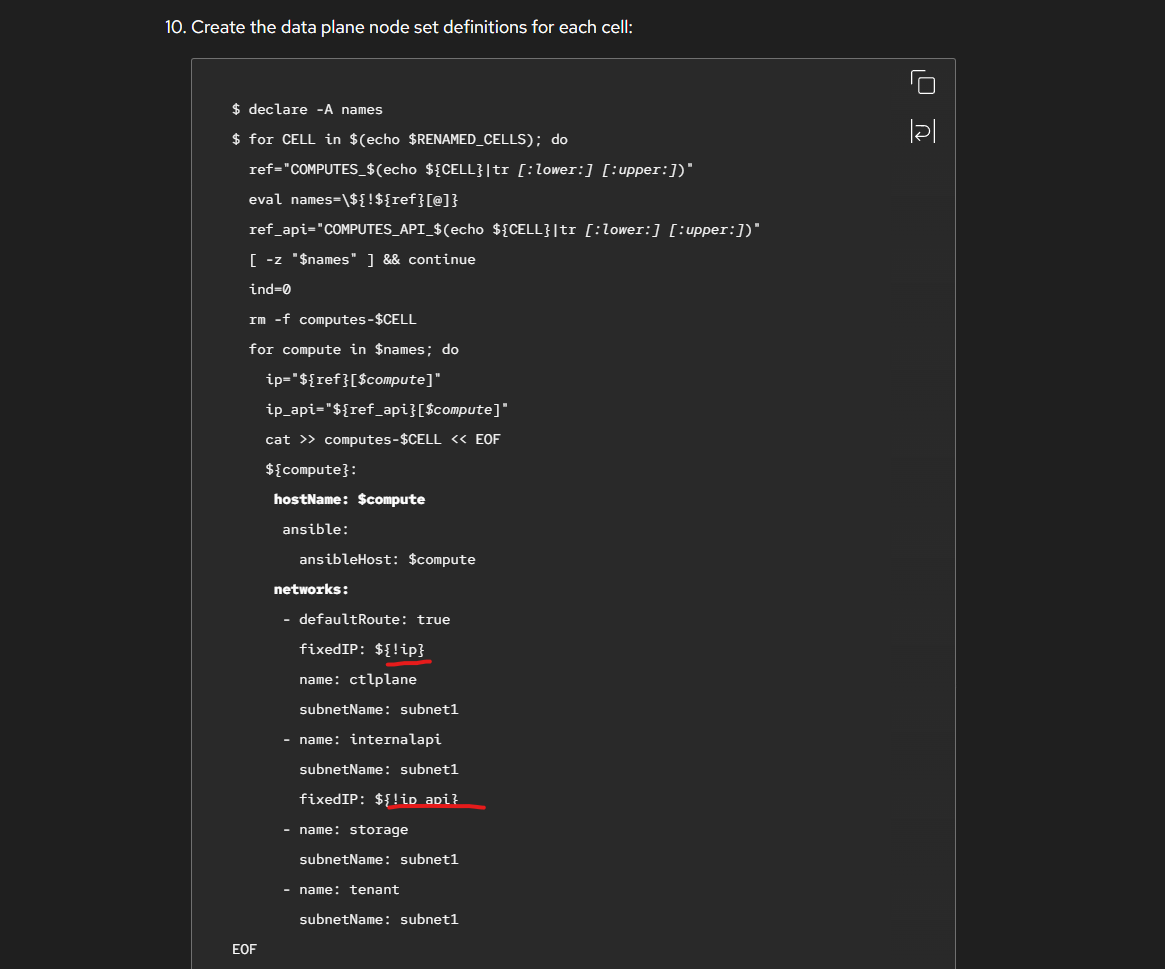The height and width of the screenshot is (969, 1165).
Task: Click the 'cat >> computes-$CELL << EOF' line
Action: (x=382, y=439)
